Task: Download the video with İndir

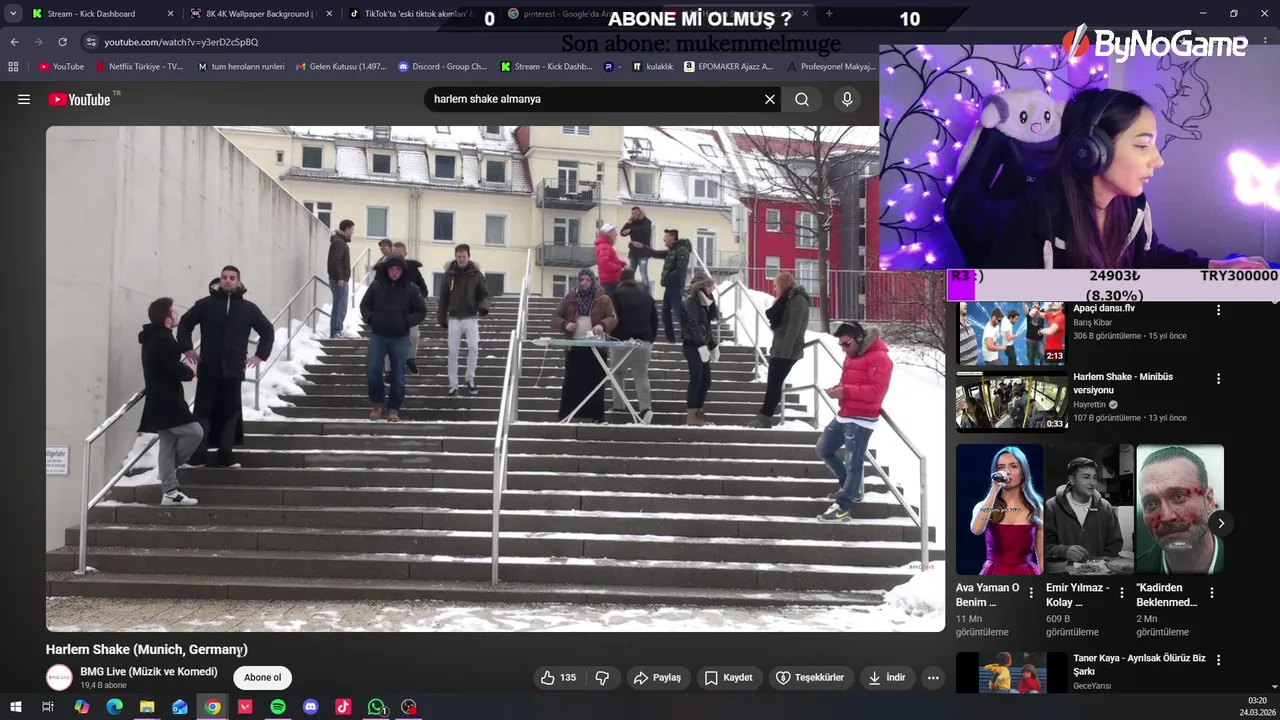Action: coord(887,678)
